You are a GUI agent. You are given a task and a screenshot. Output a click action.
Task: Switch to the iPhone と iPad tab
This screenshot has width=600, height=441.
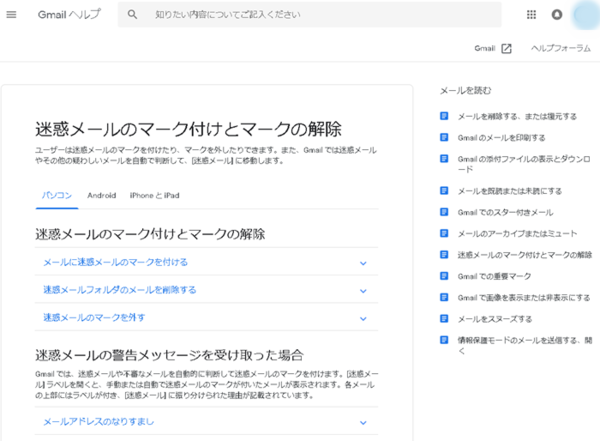click(x=154, y=196)
